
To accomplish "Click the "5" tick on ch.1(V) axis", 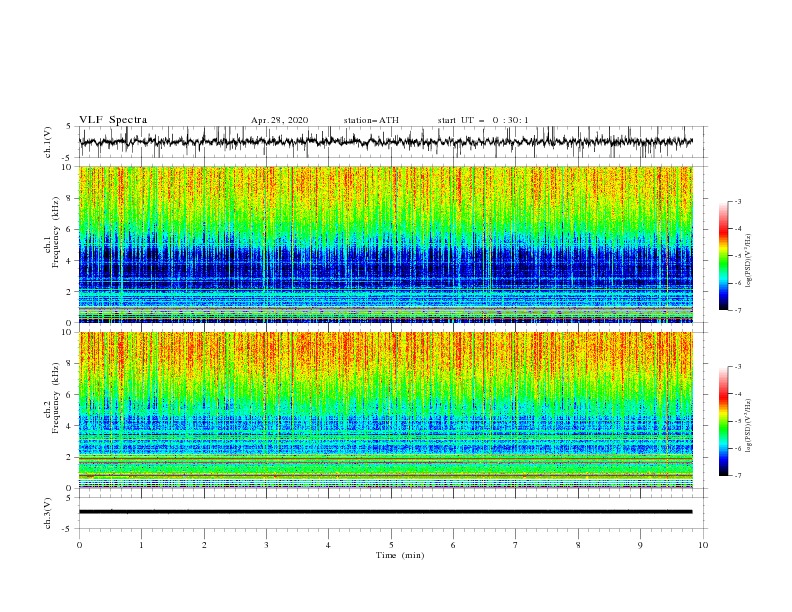I will (x=69, y=126).
